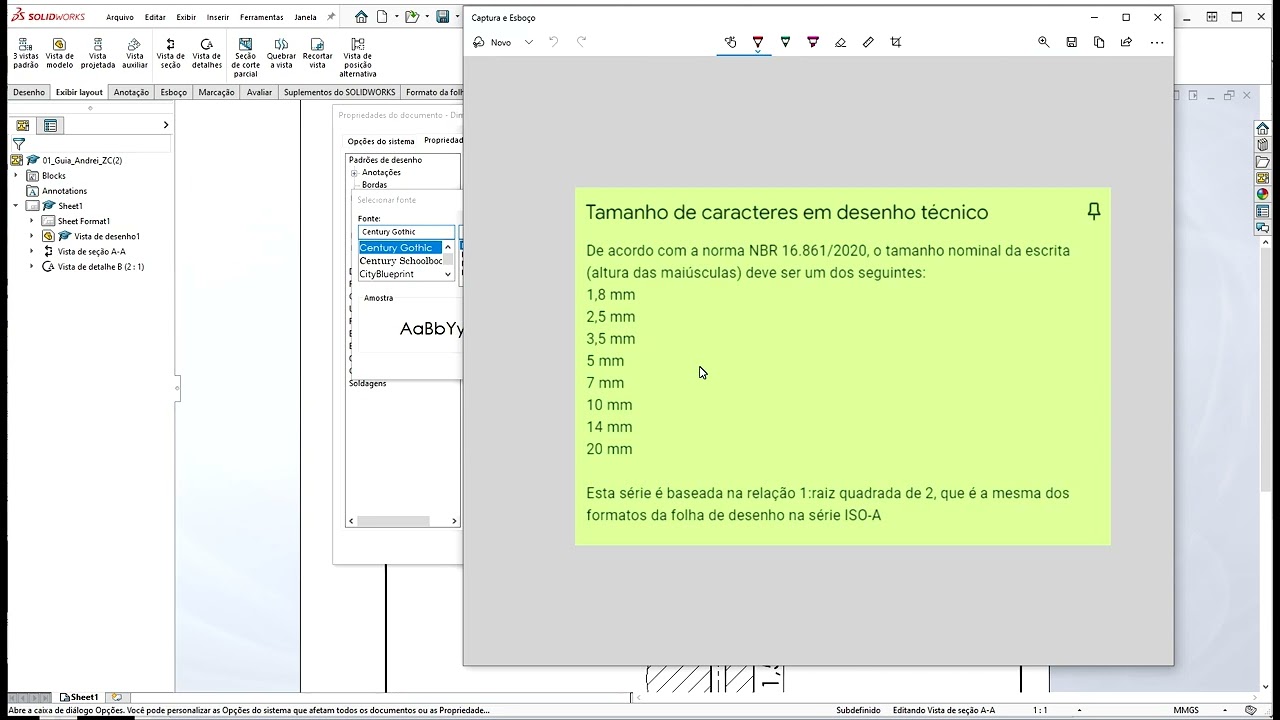Switch to Opções do sistema tab

(381, 141)
